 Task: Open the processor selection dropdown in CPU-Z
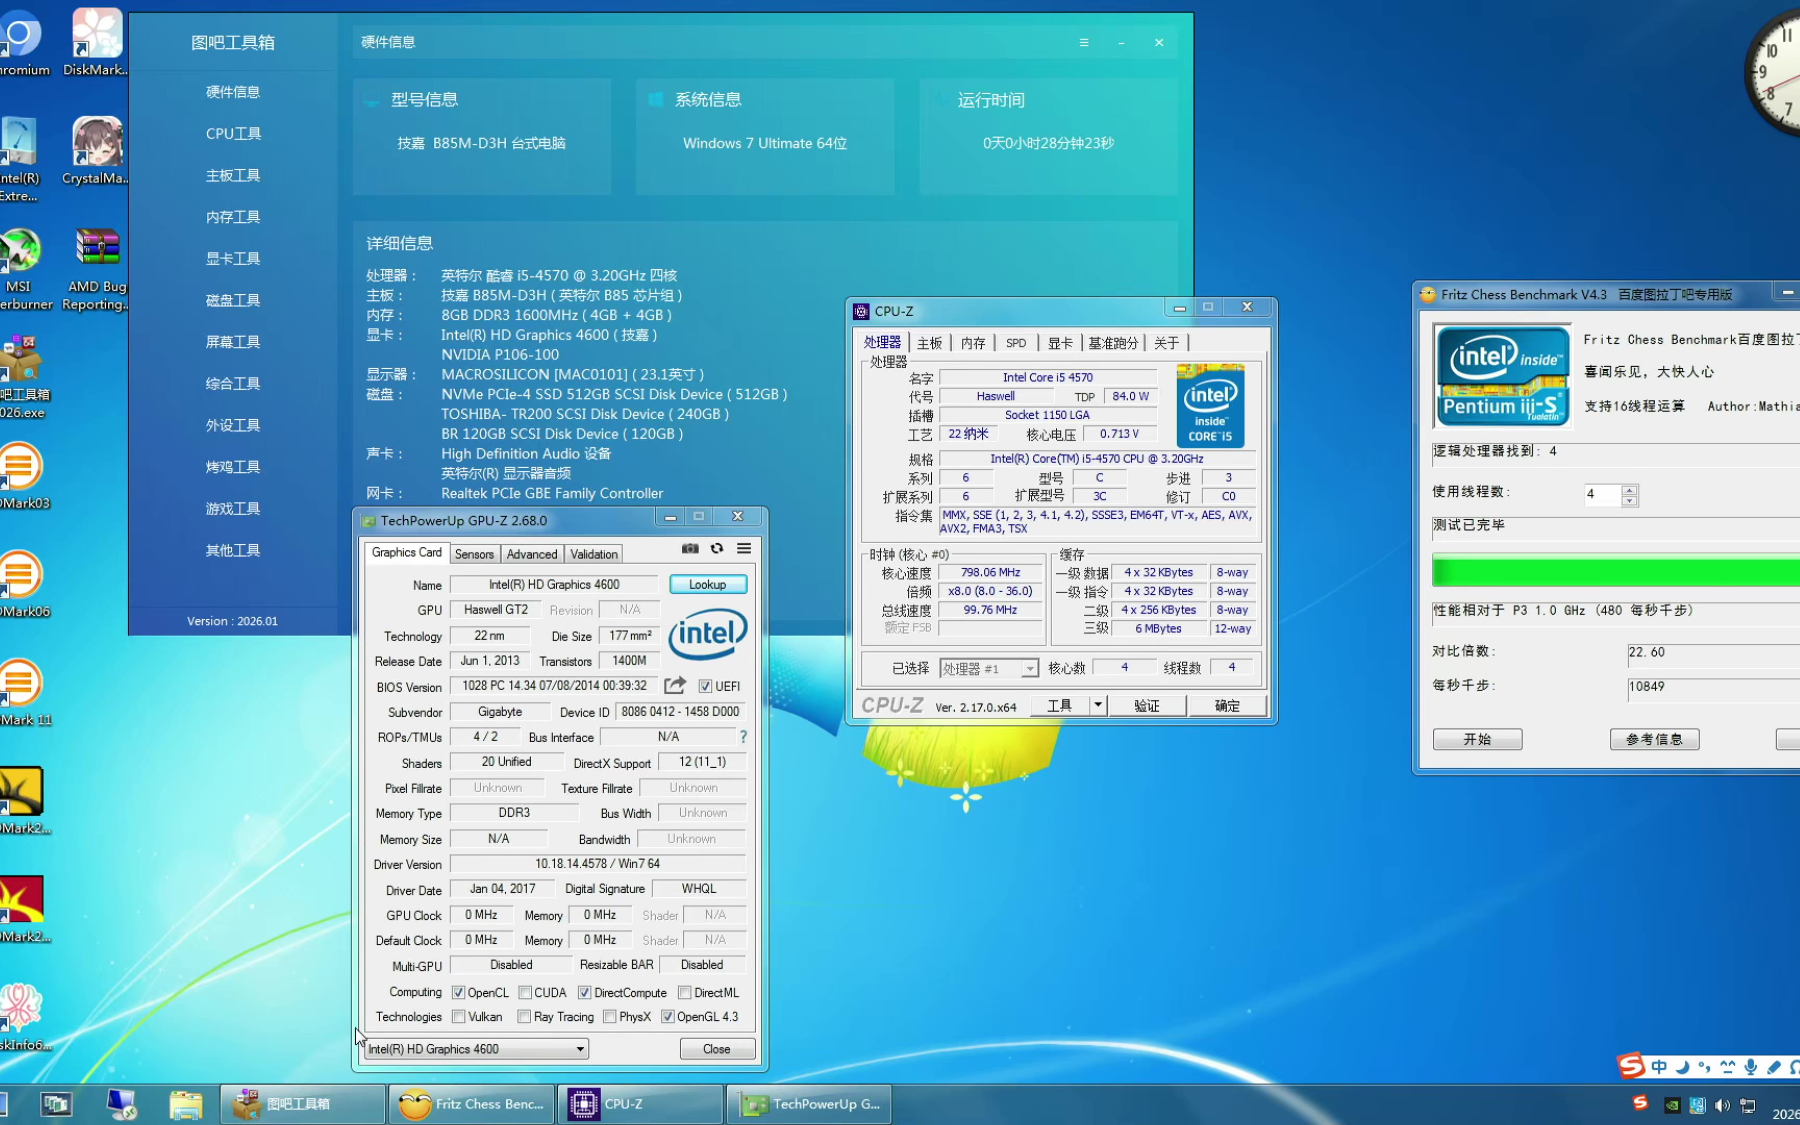point(989,668)
